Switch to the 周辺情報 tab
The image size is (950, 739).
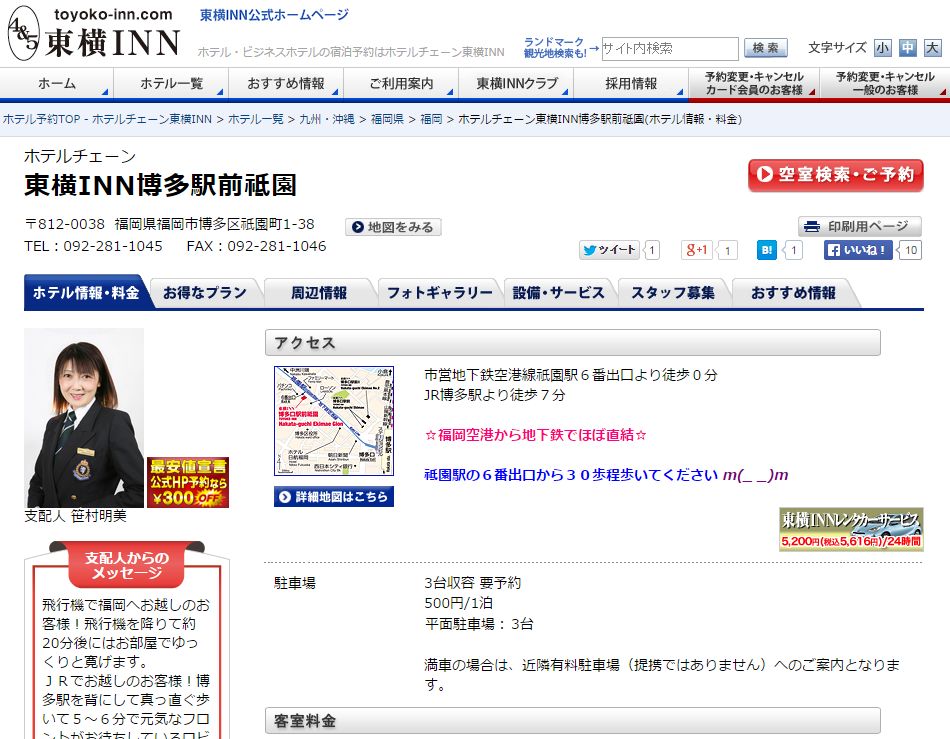tap(319, 293)
